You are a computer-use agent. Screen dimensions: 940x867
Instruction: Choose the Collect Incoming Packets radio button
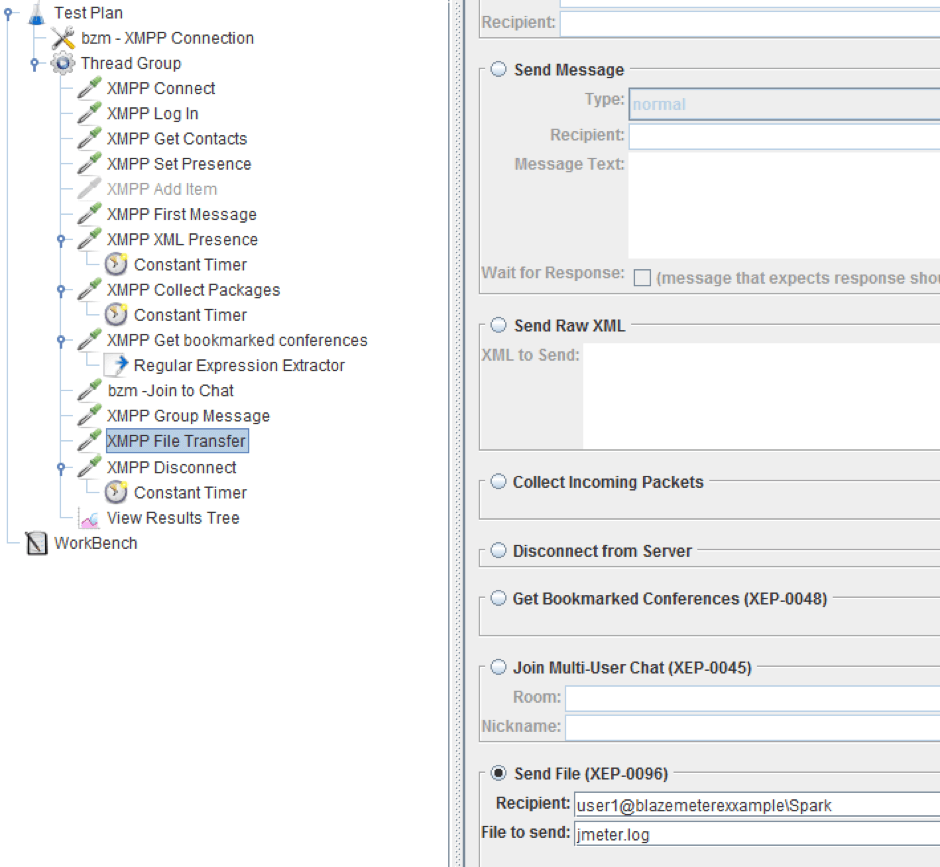pyautogui.click(x=498, y=481)
